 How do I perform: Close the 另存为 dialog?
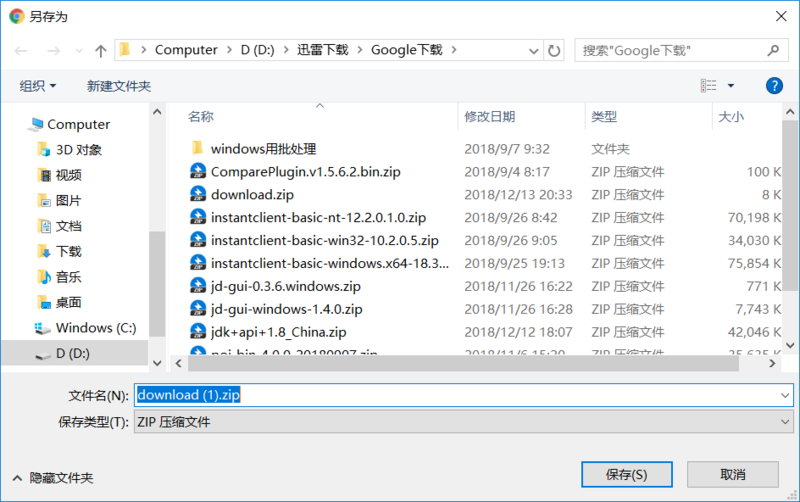(x=781, y=16)
